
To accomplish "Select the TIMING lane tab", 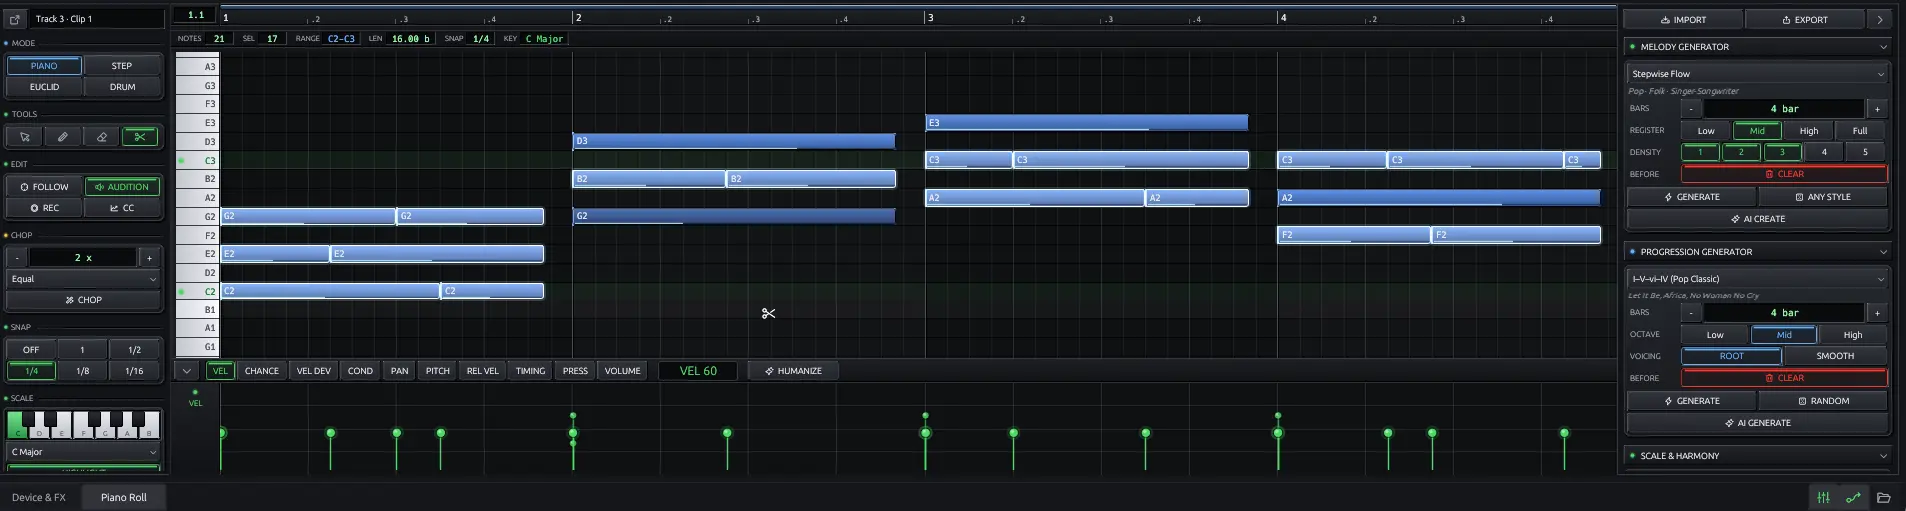I will (x=530, y=371).
